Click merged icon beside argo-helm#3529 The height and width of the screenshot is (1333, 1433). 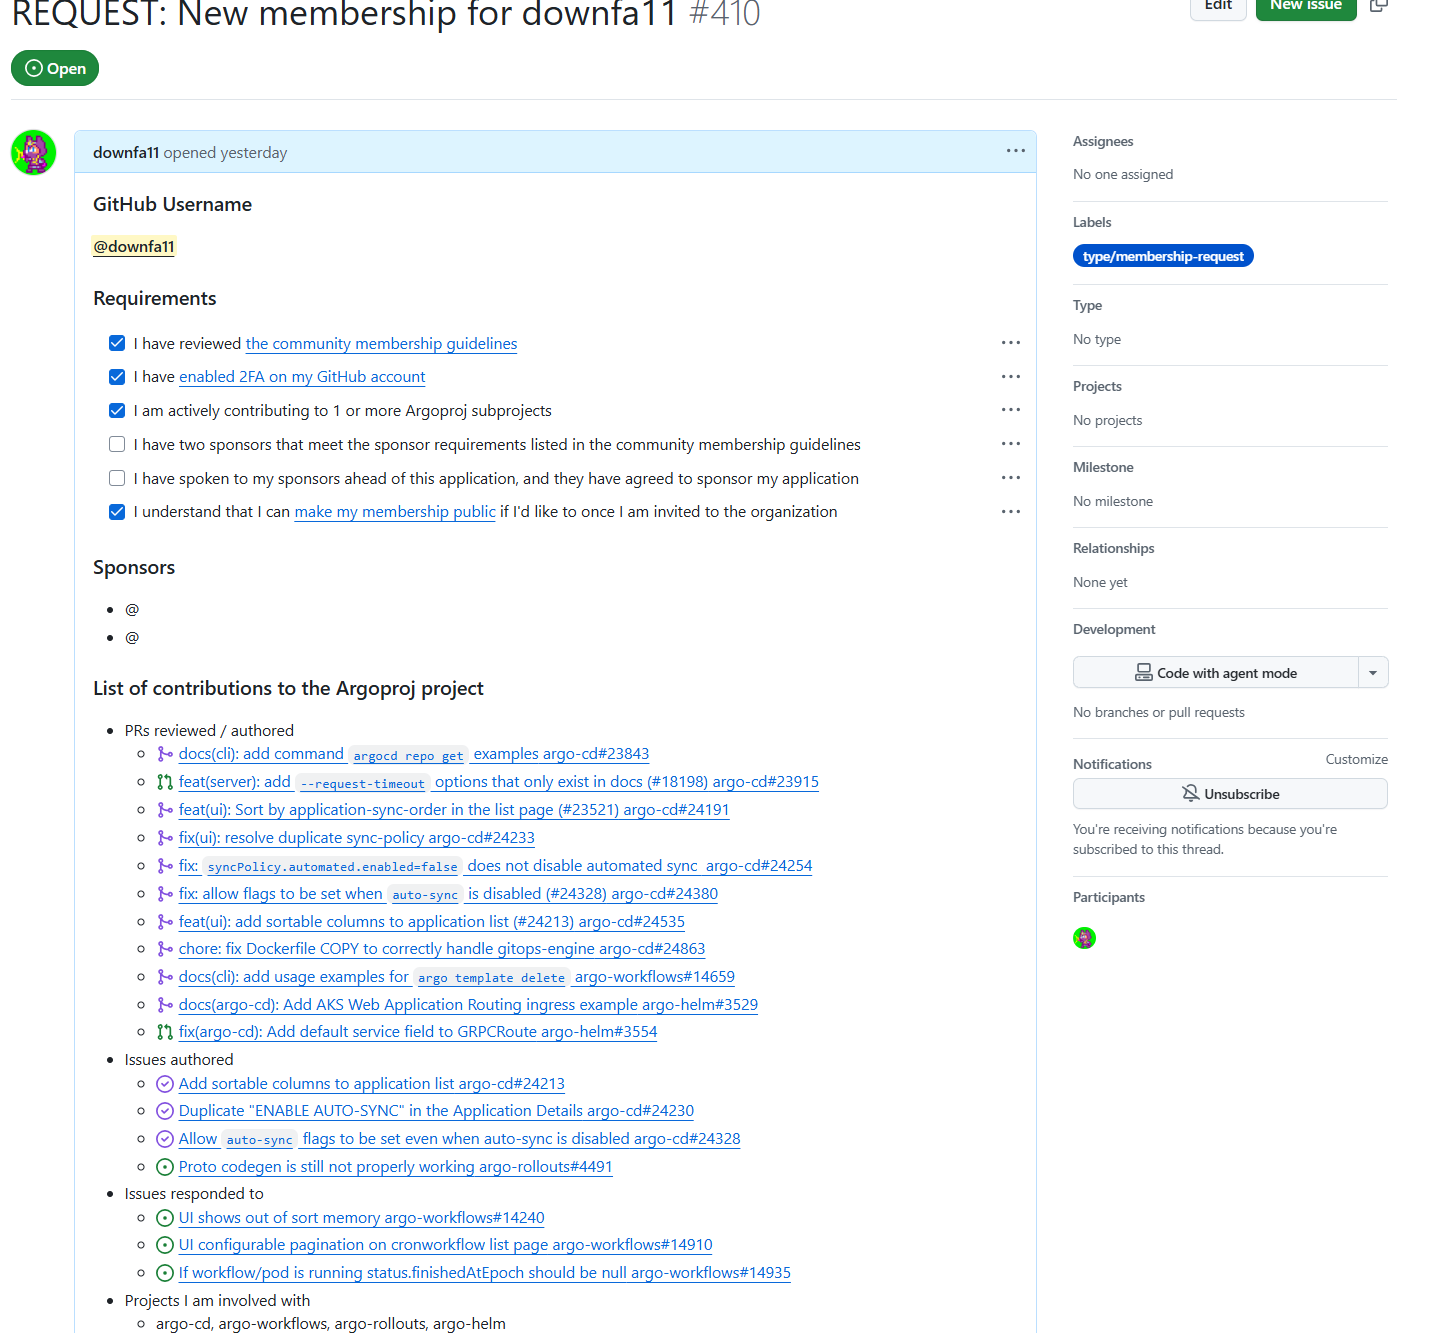[165, 1005]
